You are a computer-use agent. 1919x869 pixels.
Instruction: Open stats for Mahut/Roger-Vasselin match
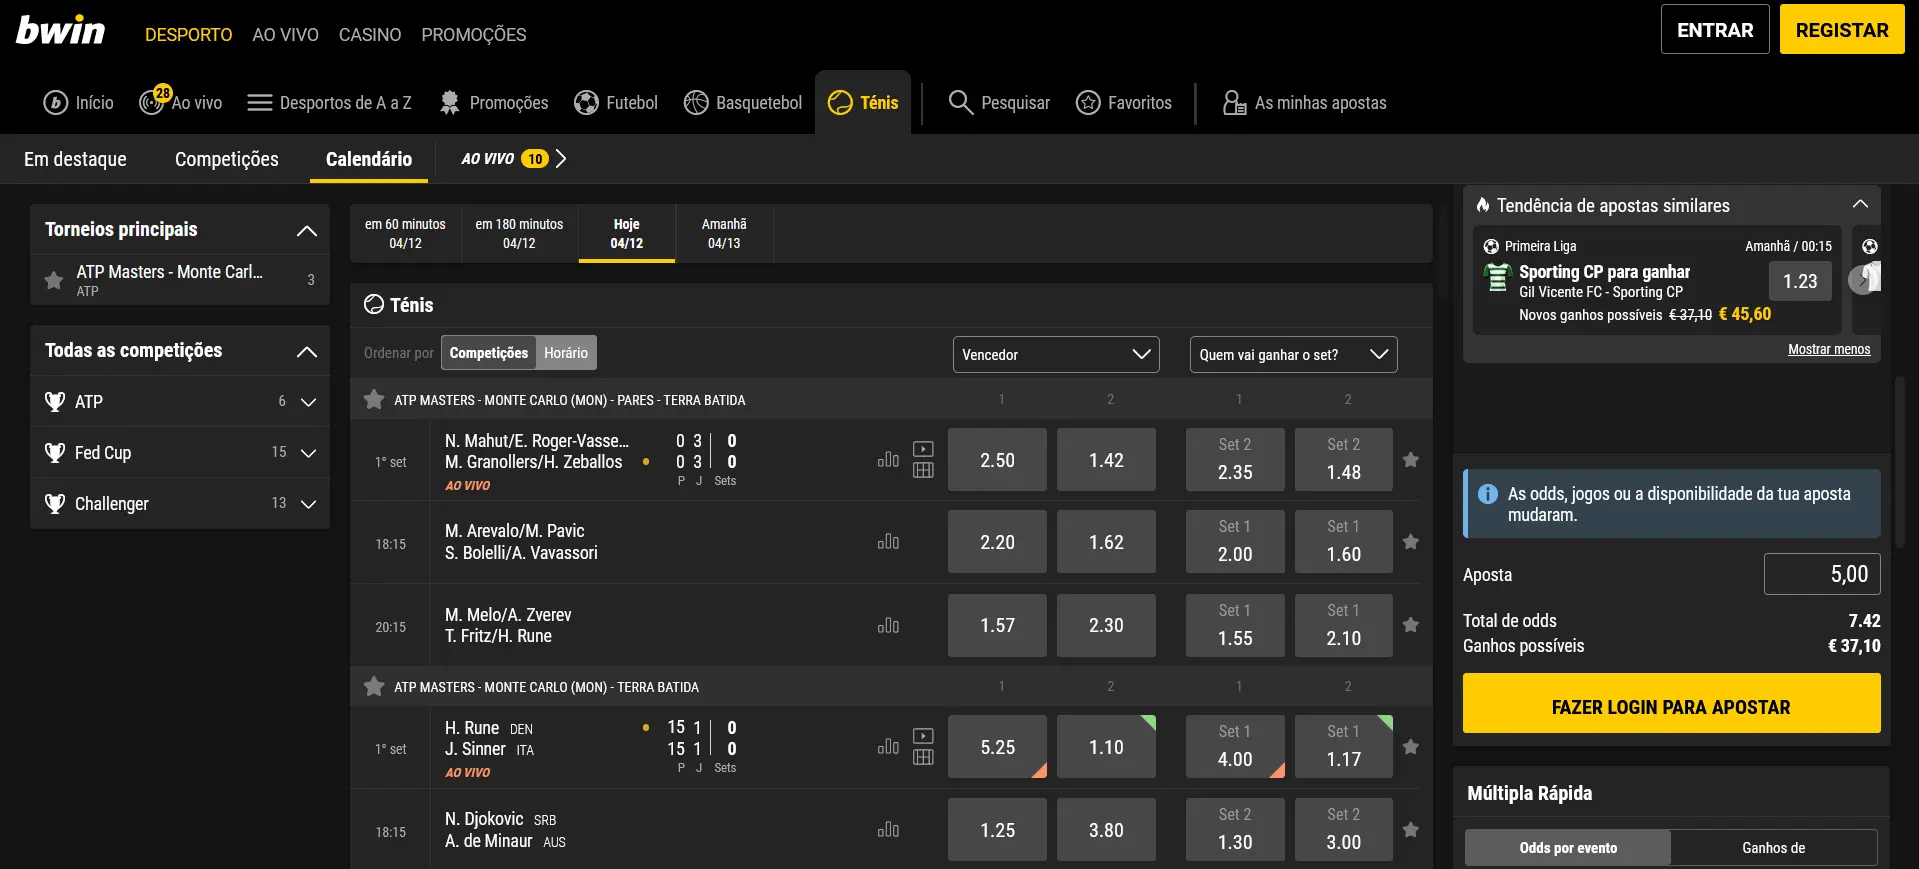coord(888,460)
